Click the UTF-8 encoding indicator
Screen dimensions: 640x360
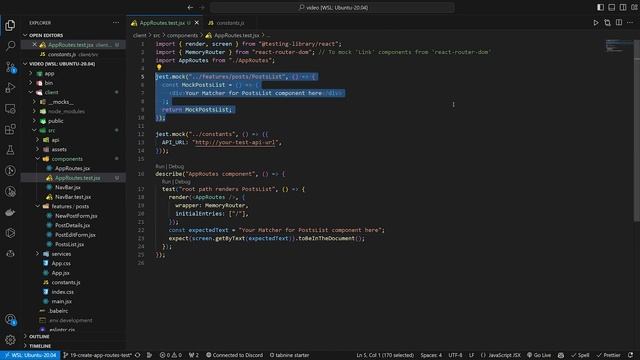click(x=455, y=355)
